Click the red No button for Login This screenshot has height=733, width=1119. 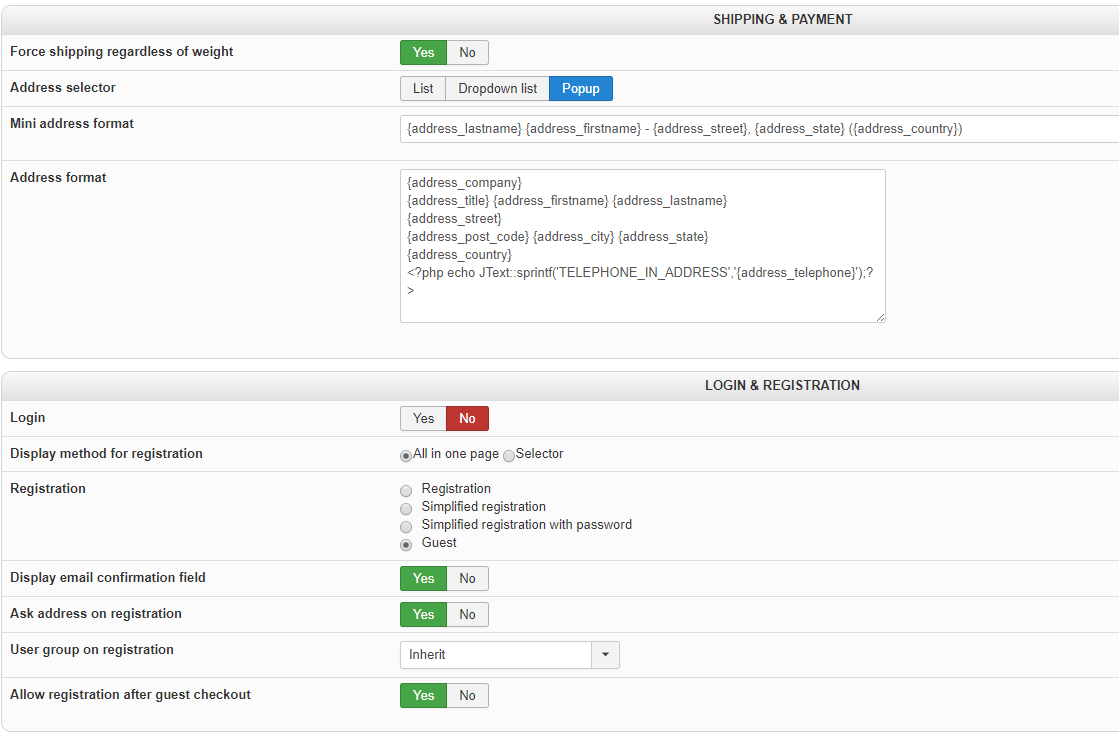point(467,419)
